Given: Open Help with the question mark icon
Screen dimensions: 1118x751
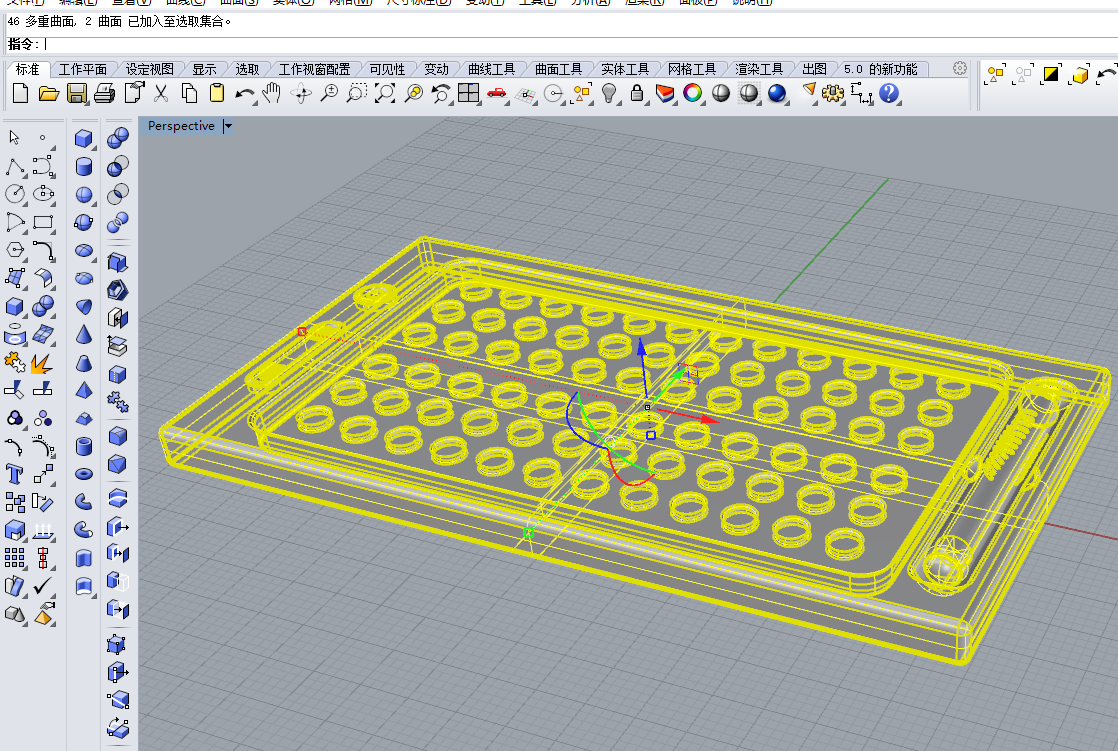Looking at the screenshot, I should tap(888, 93).
